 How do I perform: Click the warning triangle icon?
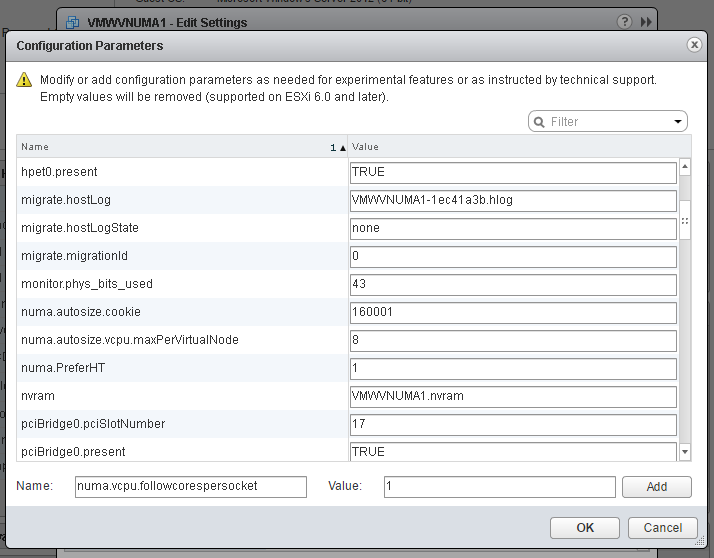(x=25, y=80)
